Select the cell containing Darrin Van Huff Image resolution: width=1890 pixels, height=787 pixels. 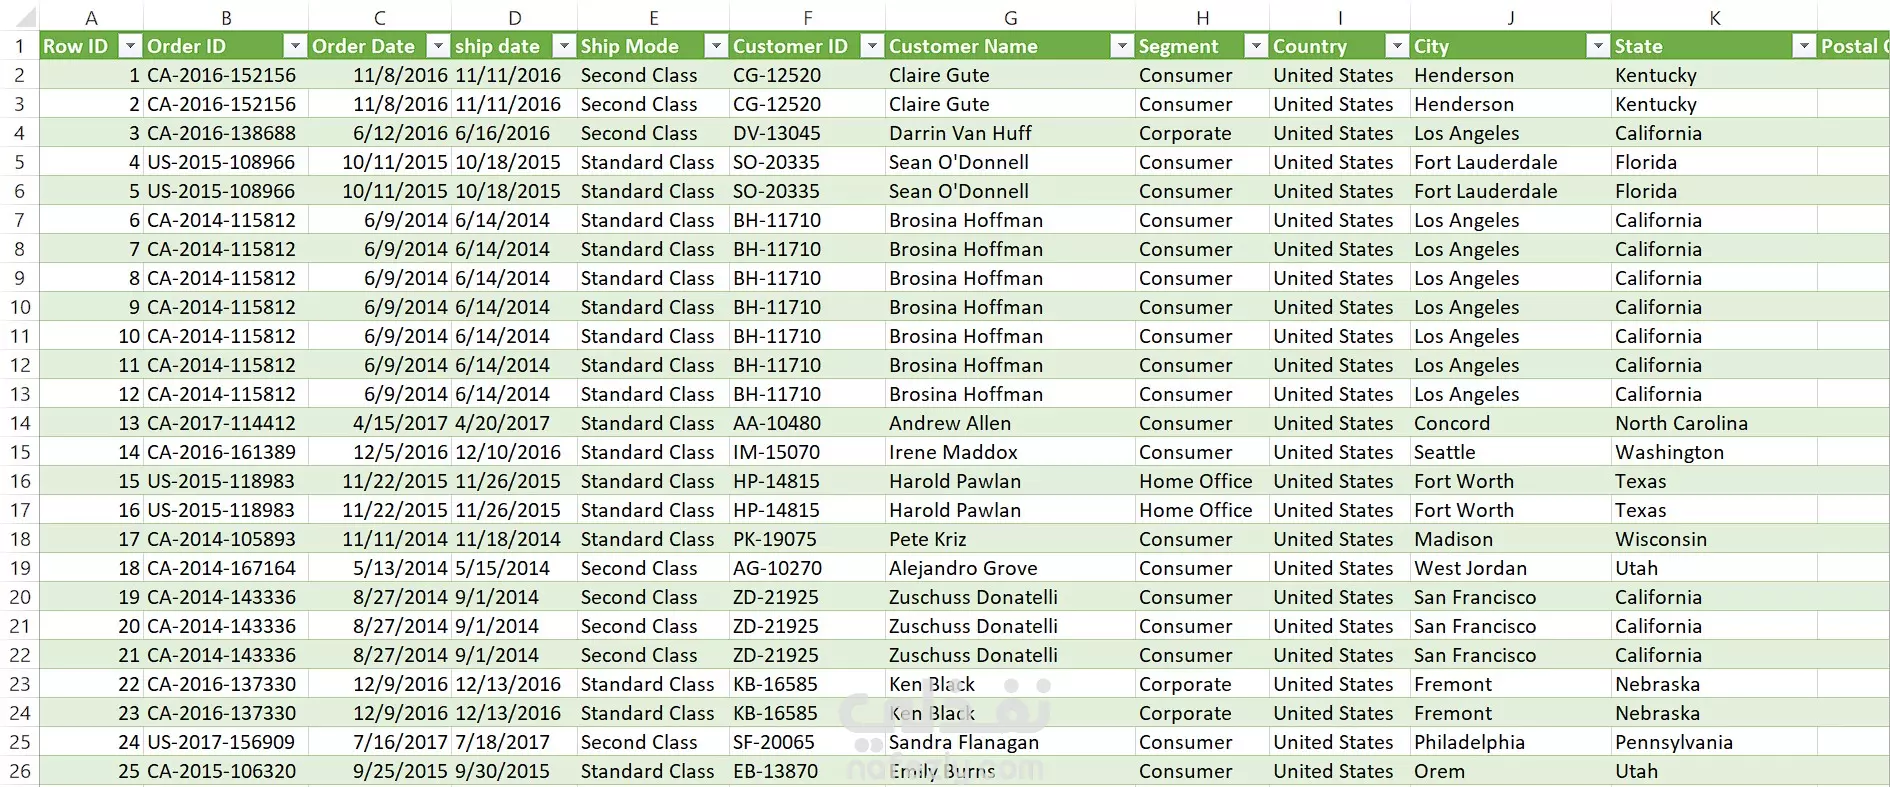pyautogui.click(x=1010, y=133)
